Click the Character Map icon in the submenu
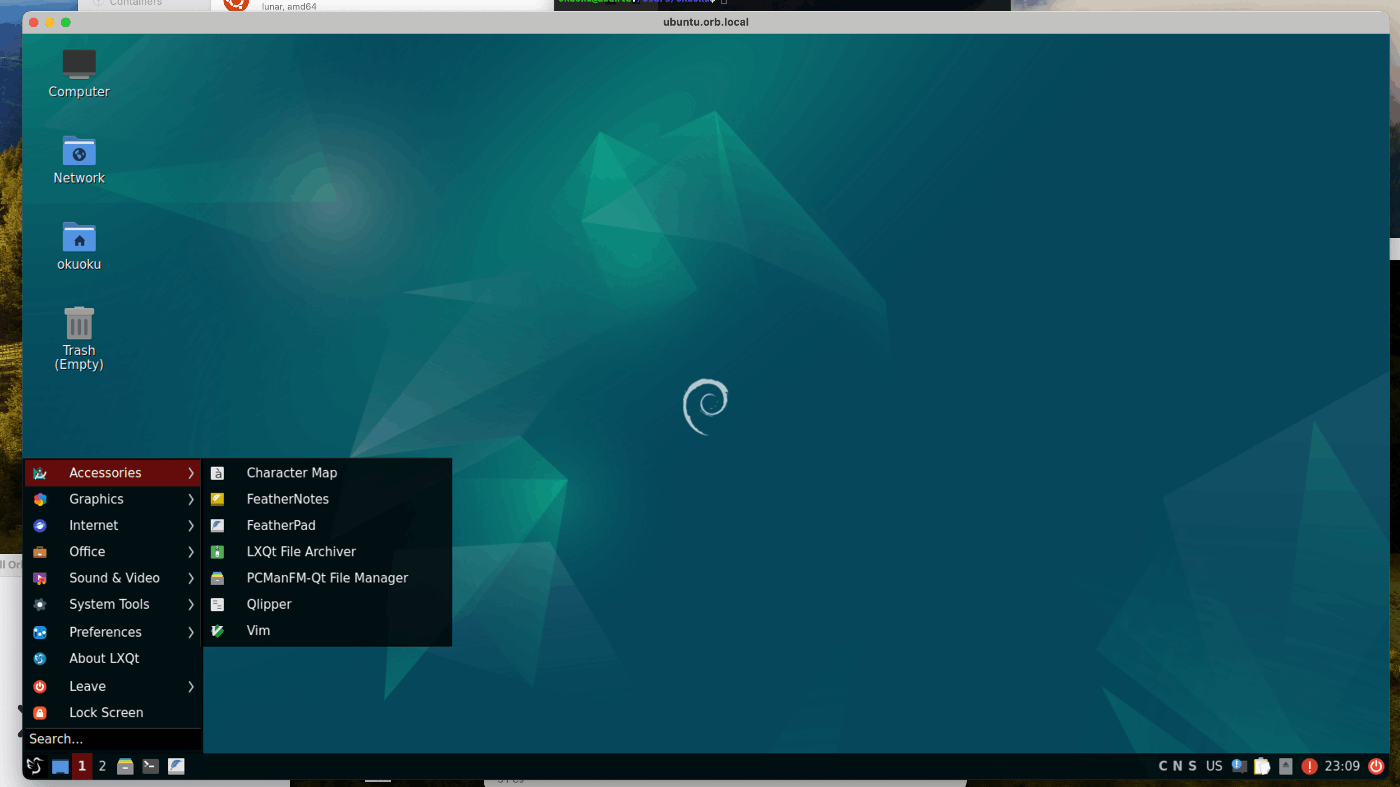The height and width of the screenshot is (787, 1400). tap(217, 473)
